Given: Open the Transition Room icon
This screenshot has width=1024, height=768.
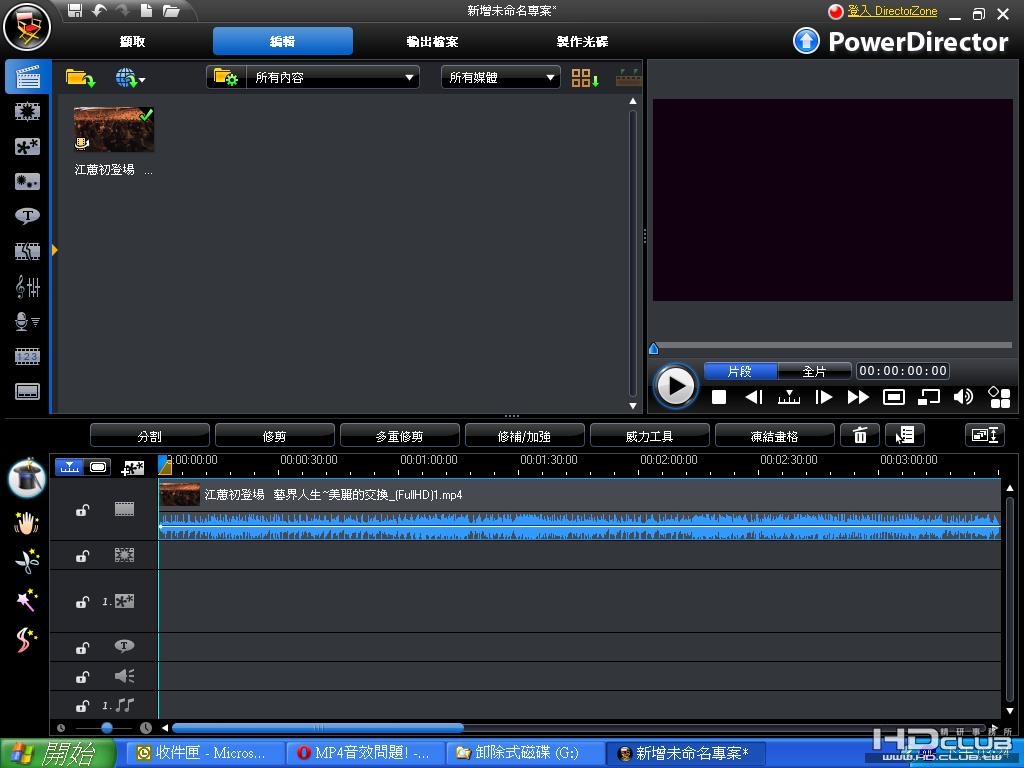Looking at the screenshot, I should tap(27, 251).
